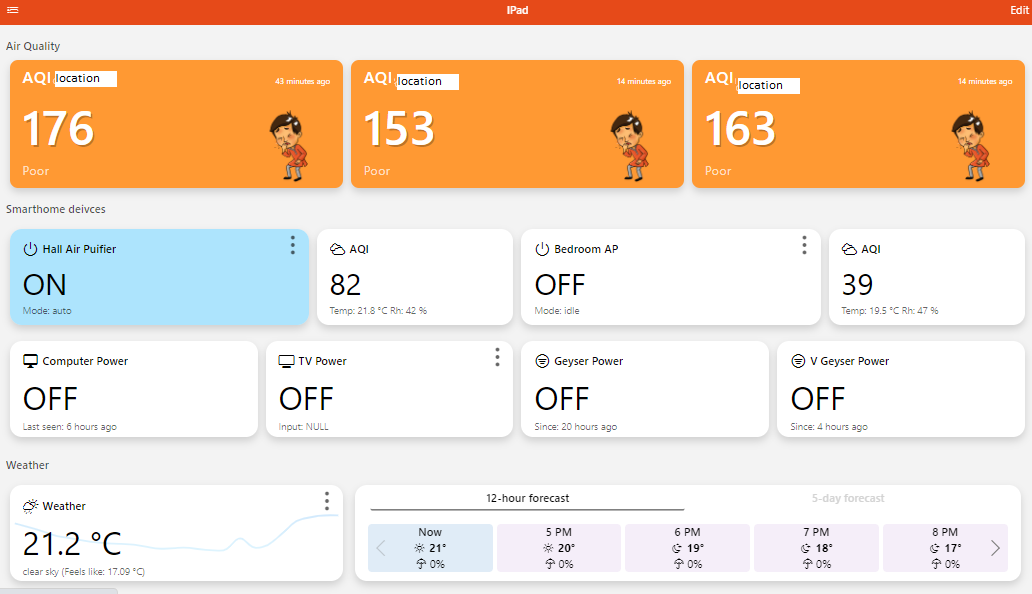Open Hall Air Purifier three-dot menu
This screenshot has width=1032, height=594.
click(x=292, y=245)
